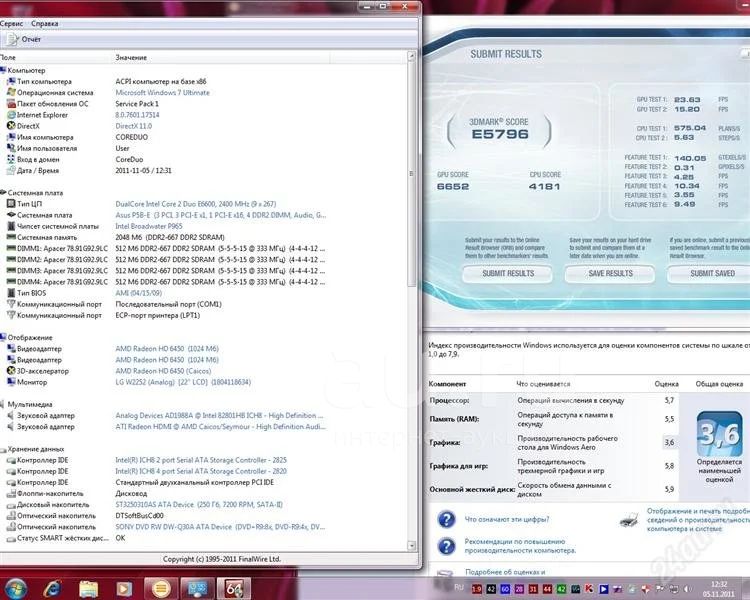Click the Флоппи-накопитель drive icon
Viewport: 750px width, 600px height.
(x=11, y=494)
